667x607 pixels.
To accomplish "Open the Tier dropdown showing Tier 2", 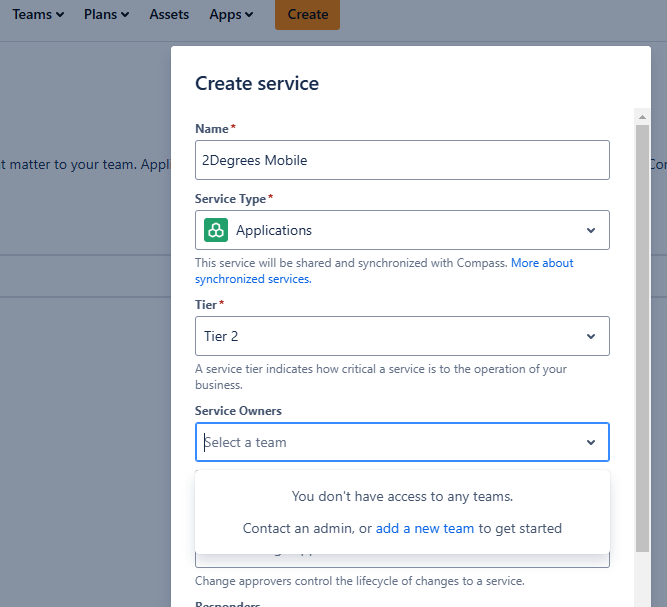I will (402, 336).
